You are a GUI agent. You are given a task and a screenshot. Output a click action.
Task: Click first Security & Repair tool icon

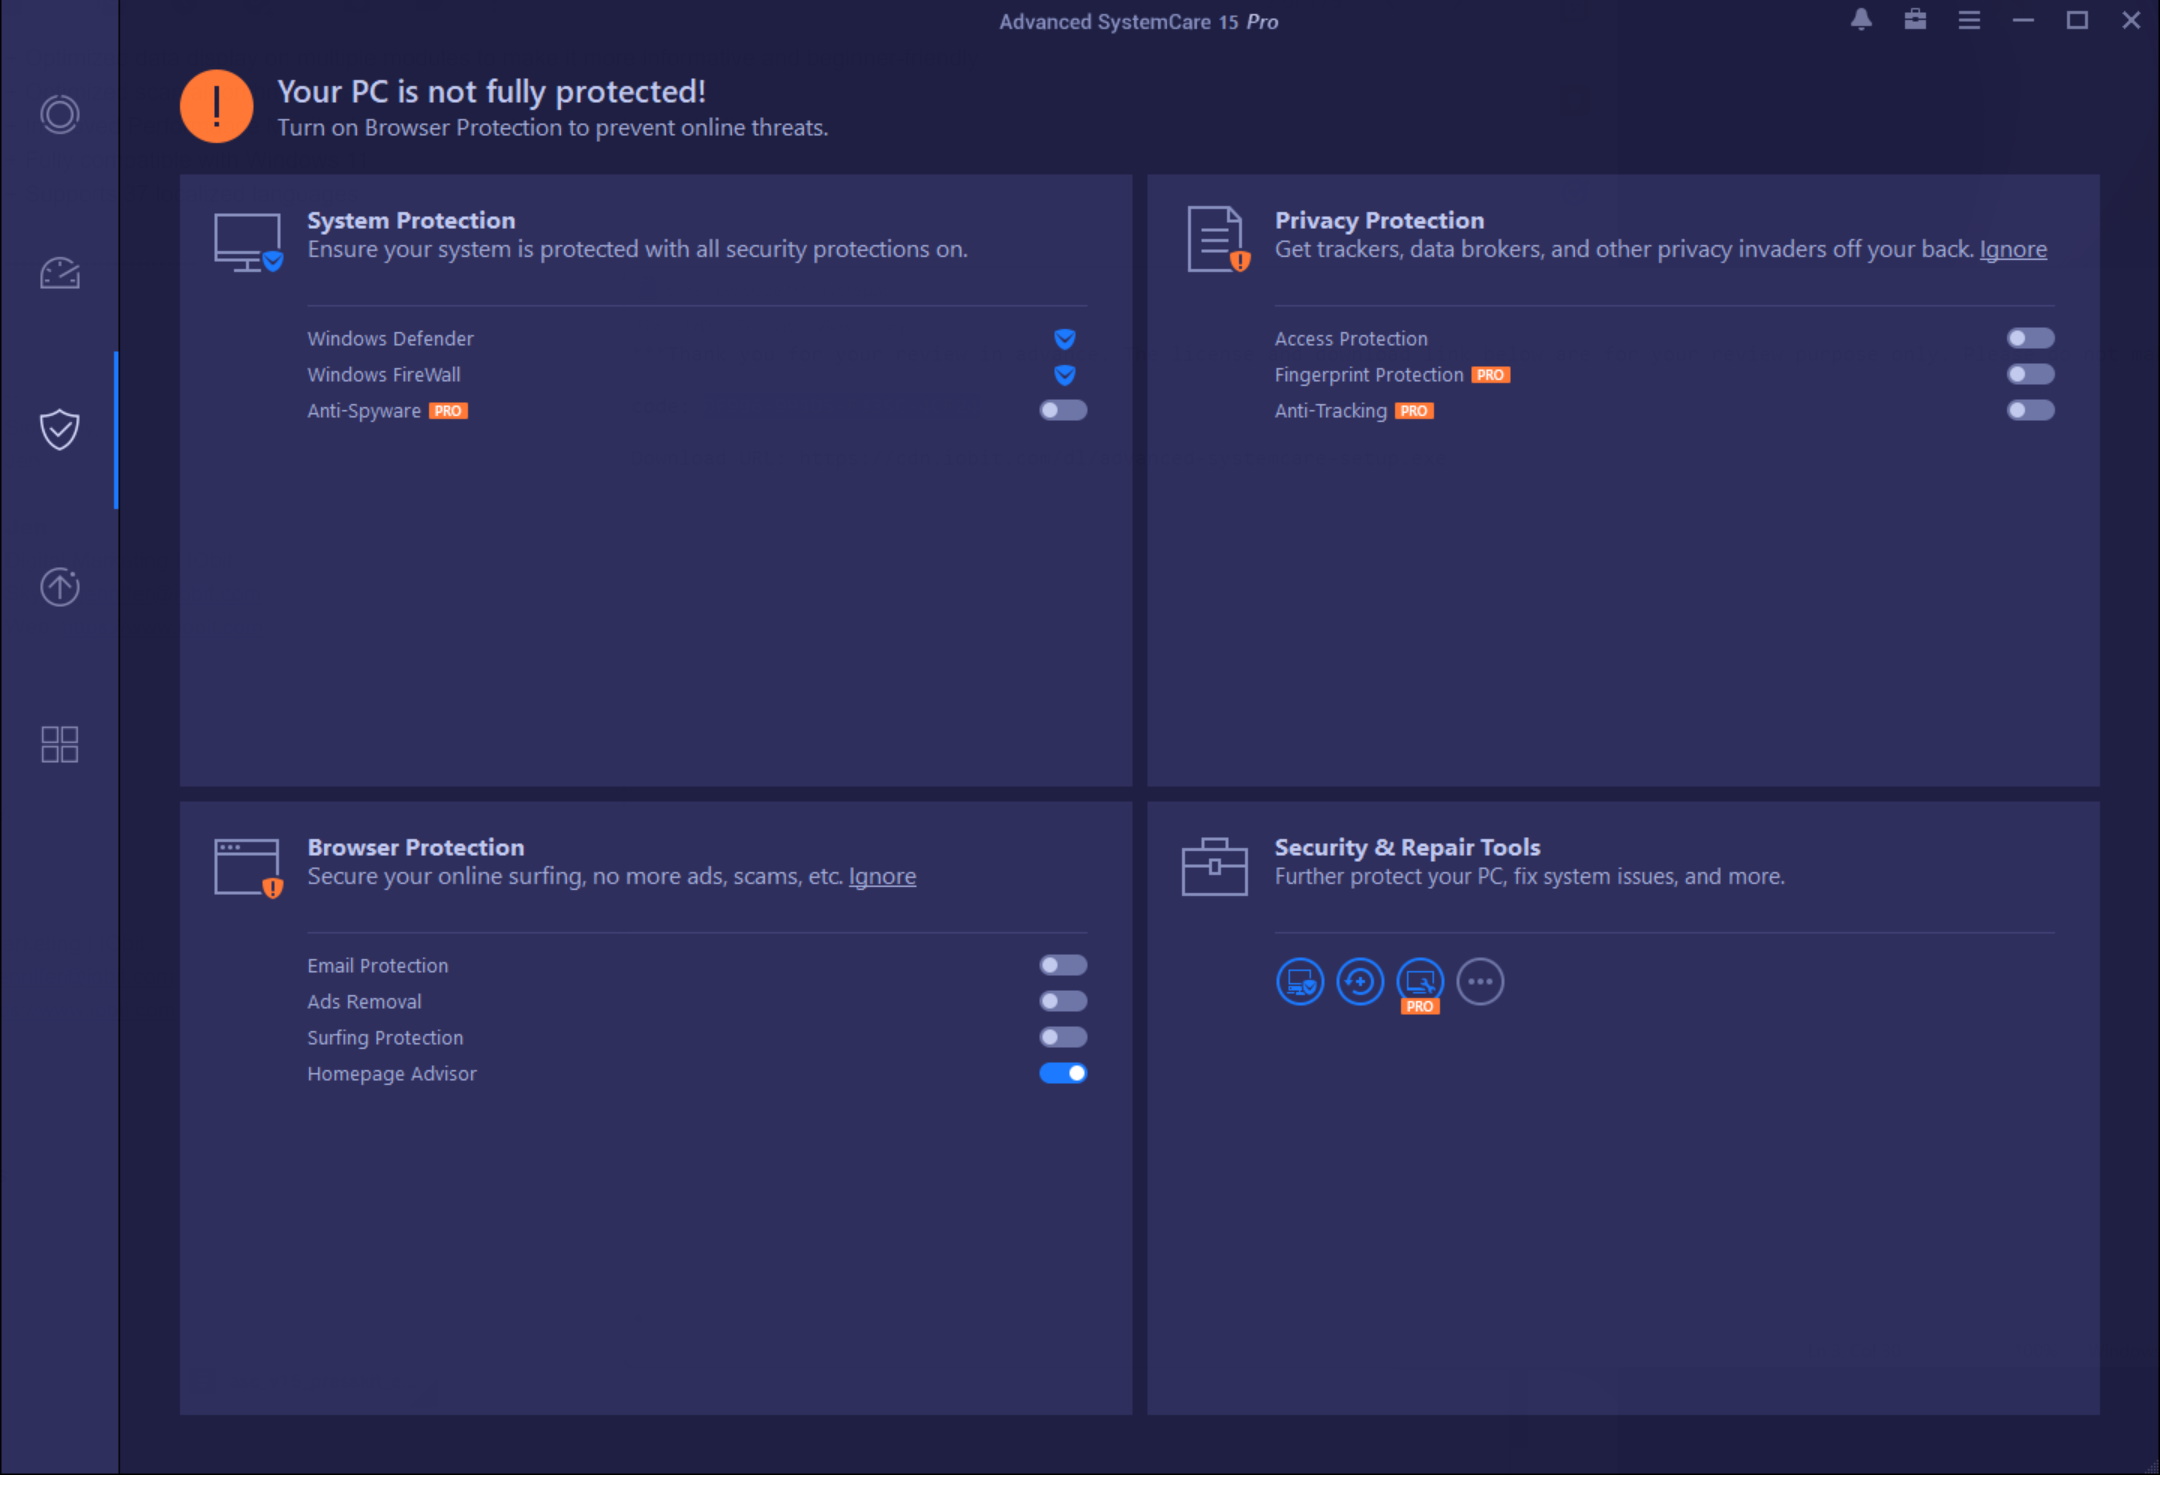click(x=1300, y=981)
